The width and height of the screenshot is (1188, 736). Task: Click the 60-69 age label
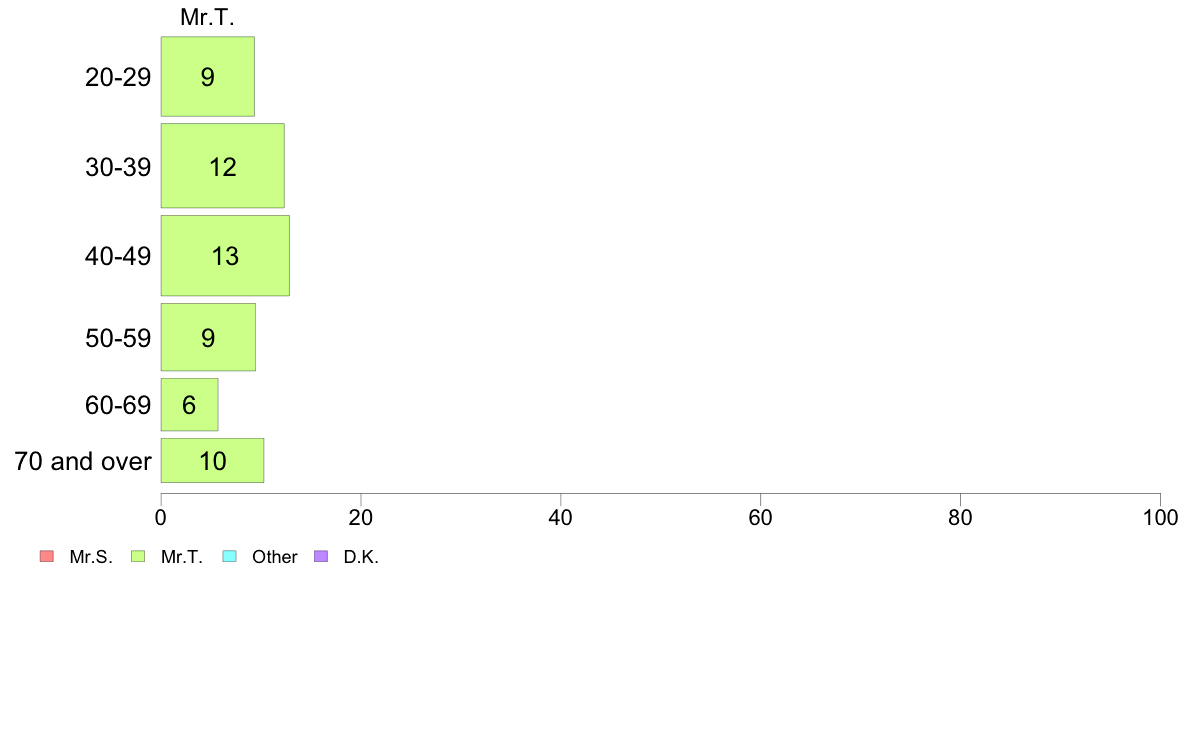click(118, 406)
